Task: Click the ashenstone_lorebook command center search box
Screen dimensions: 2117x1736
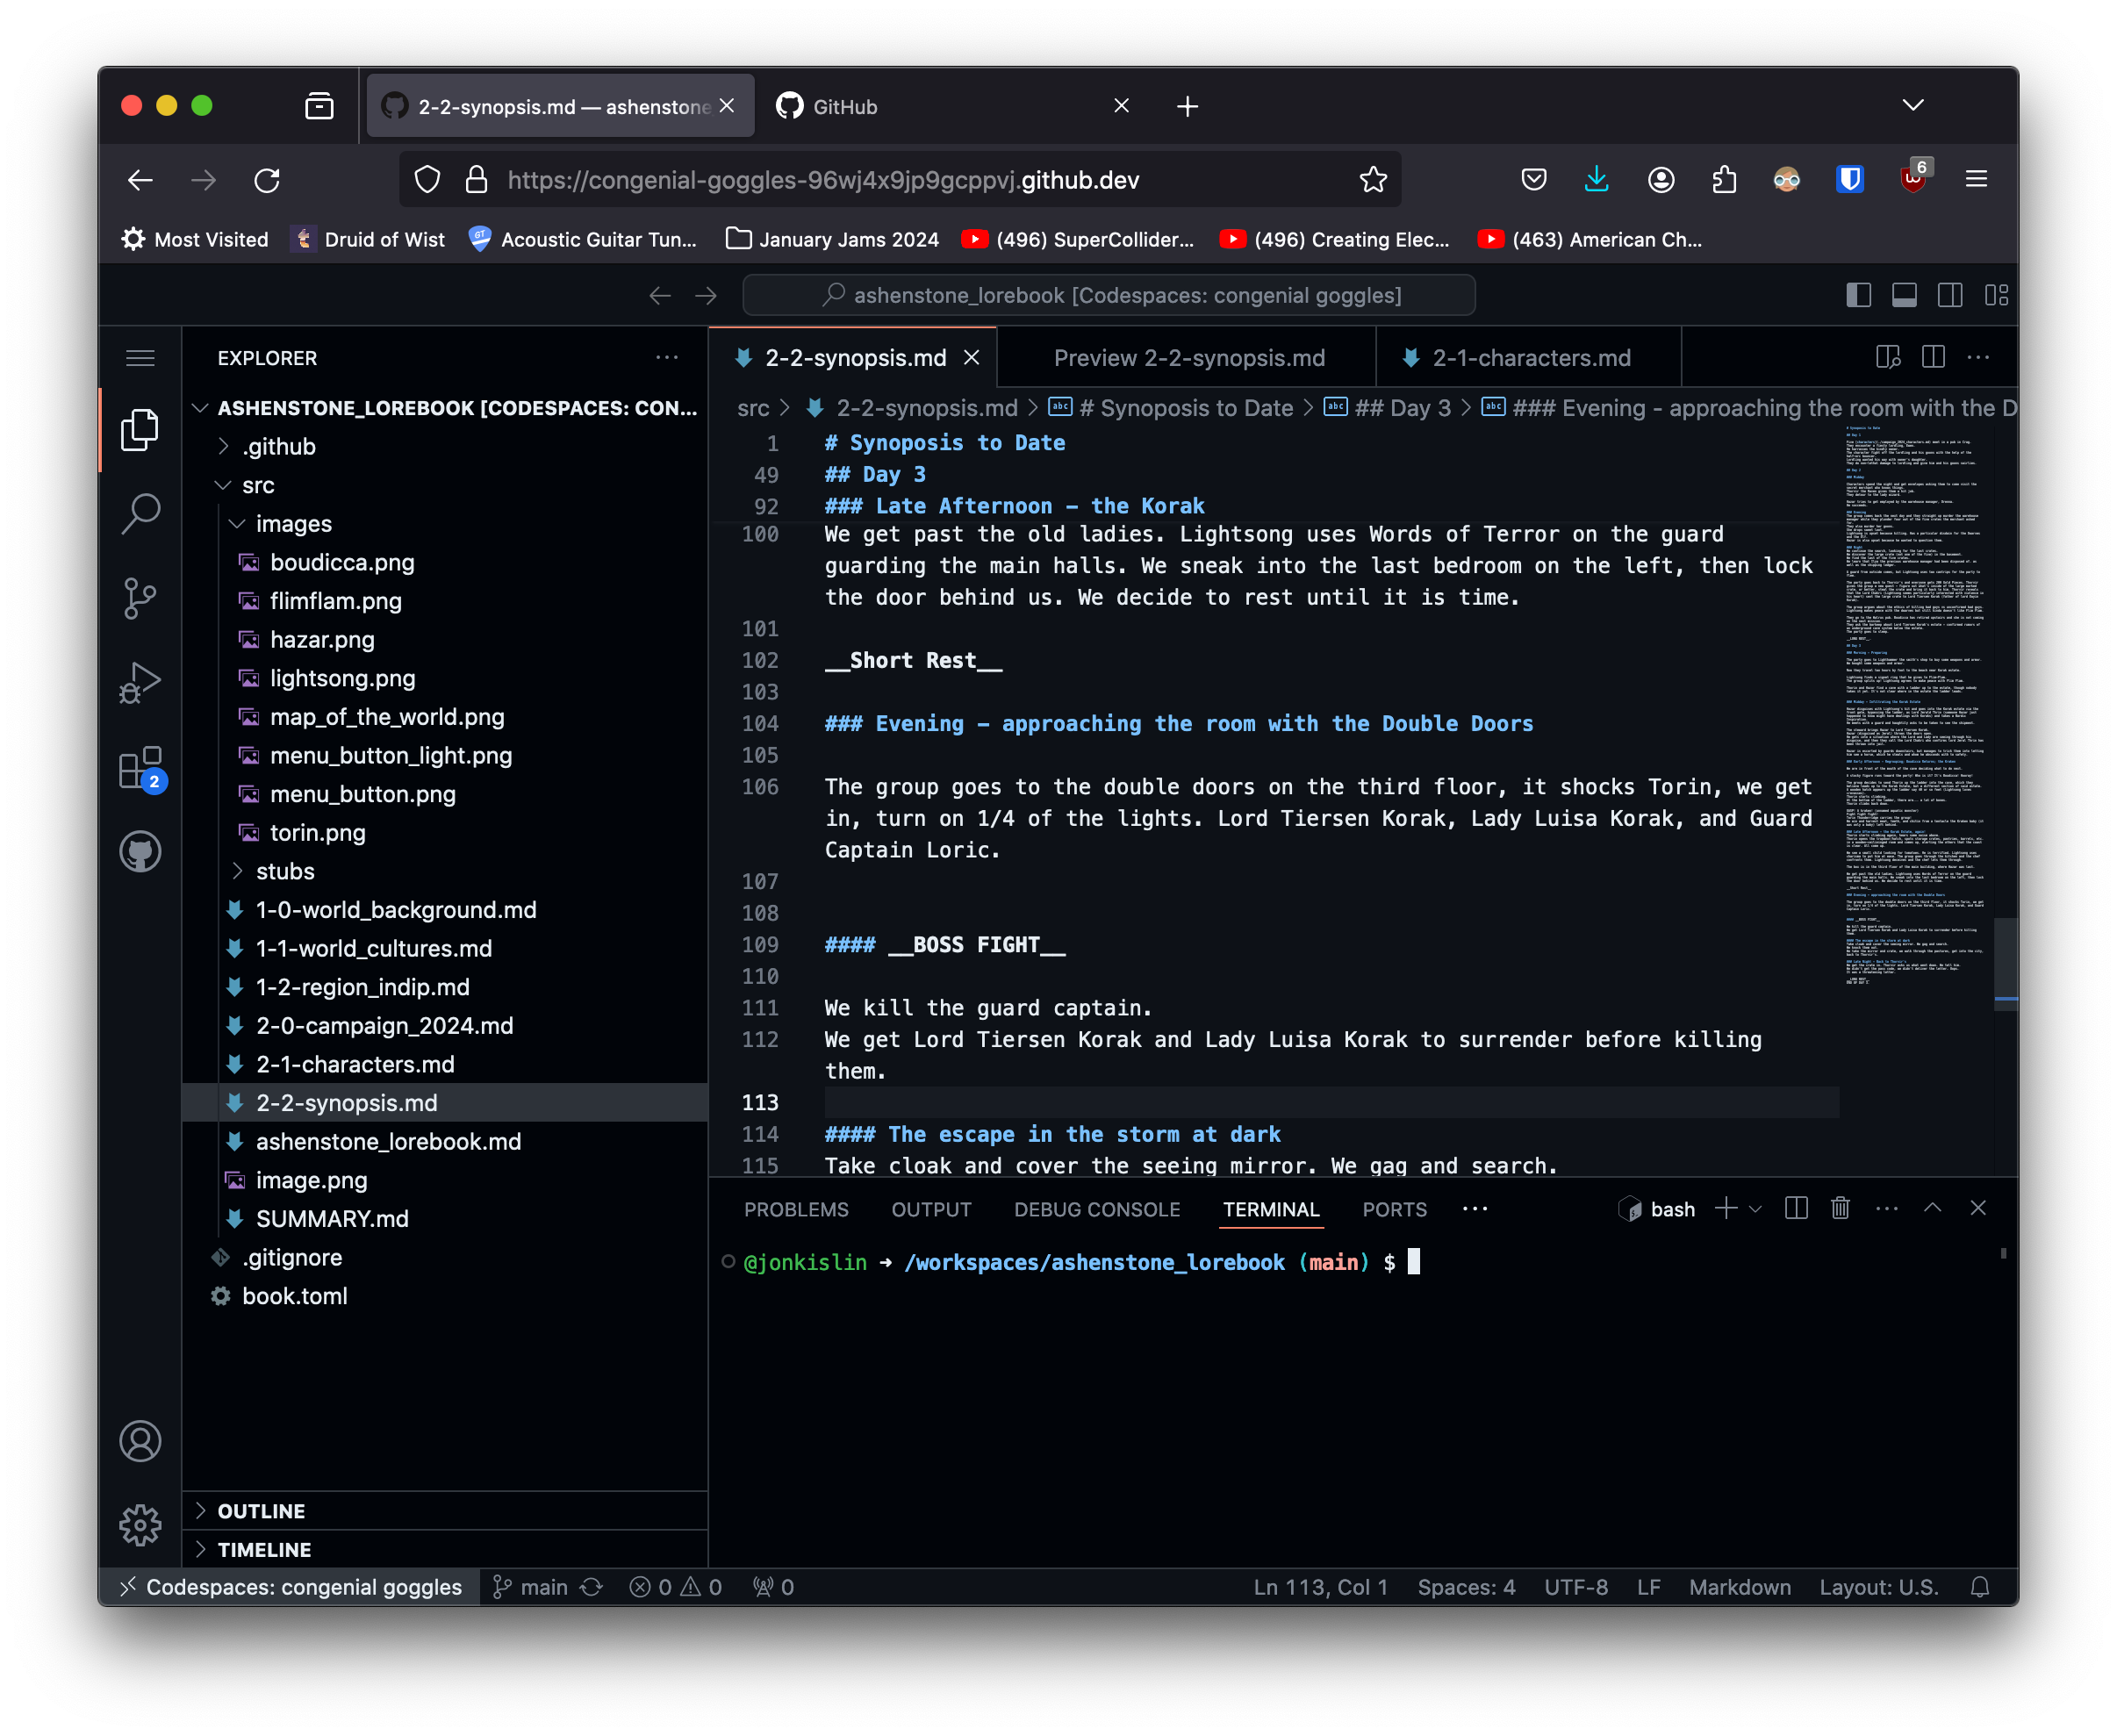Action: coord(1108,295)
